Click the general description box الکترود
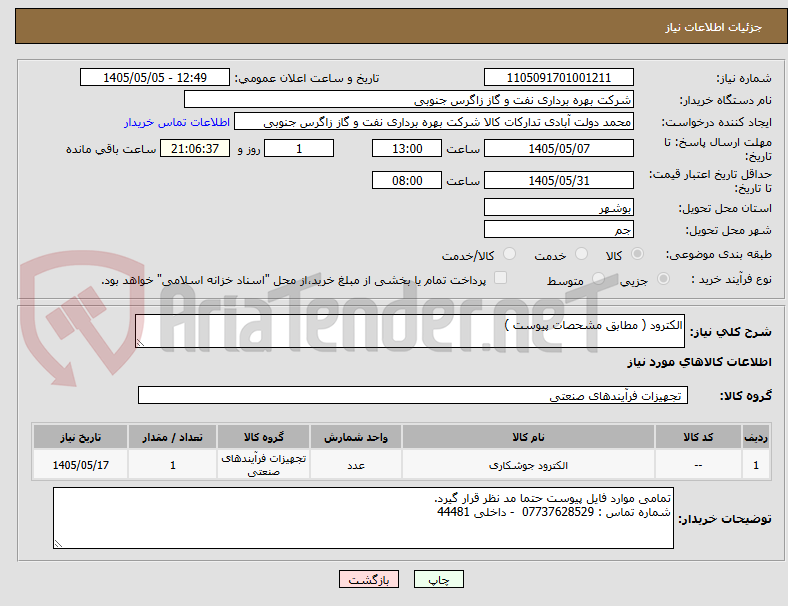 (410, 331)
